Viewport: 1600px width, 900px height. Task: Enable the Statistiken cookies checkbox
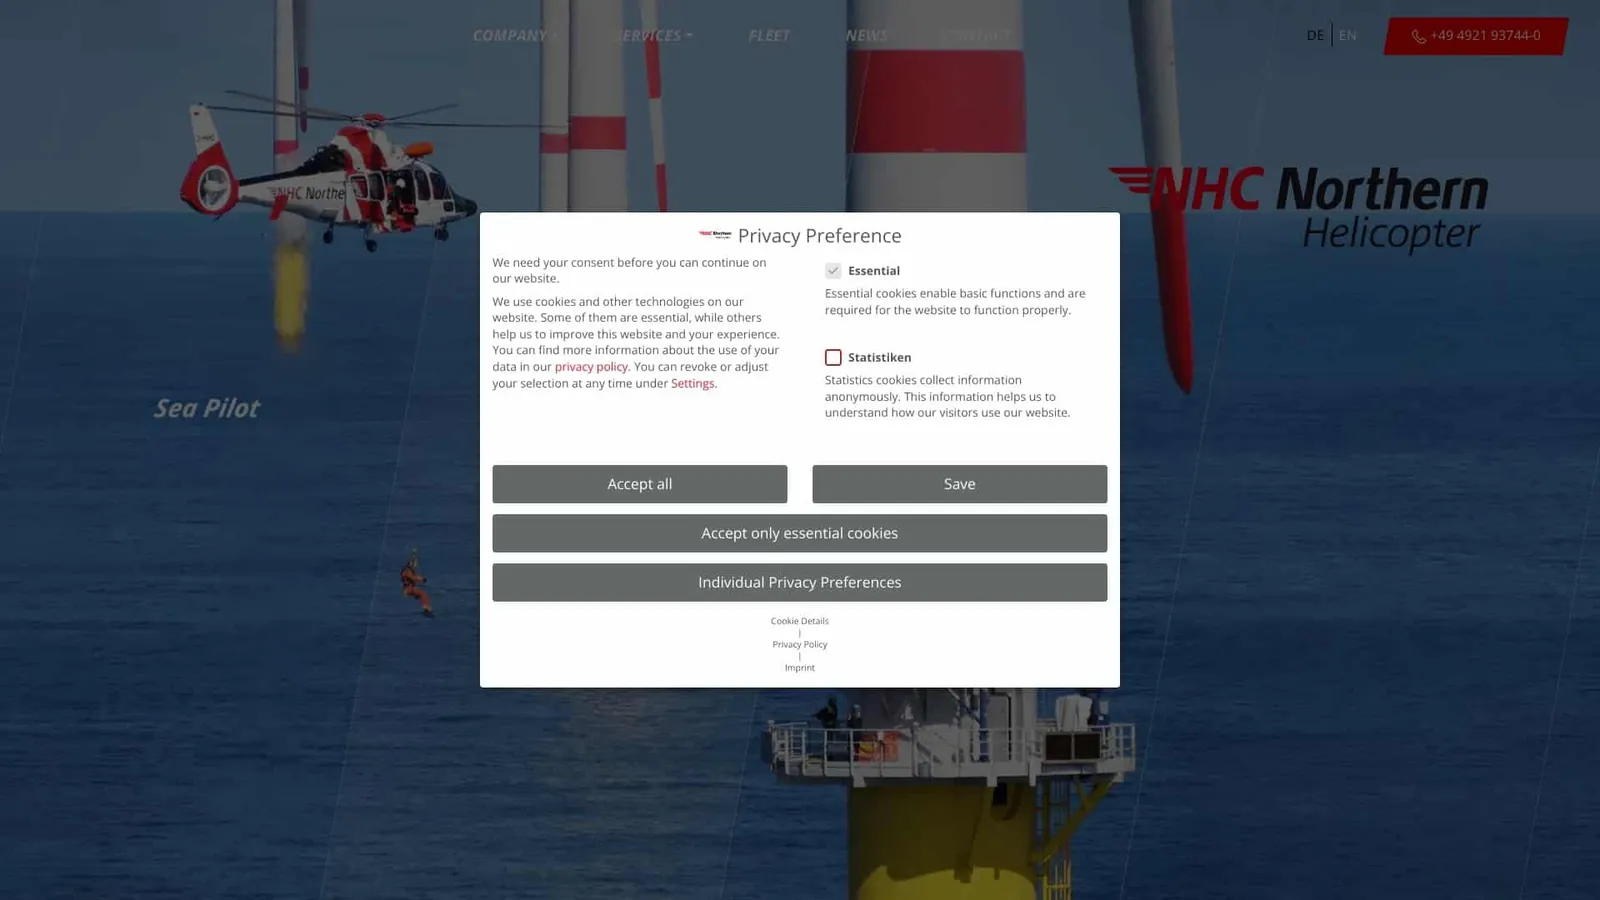[833, 357]
